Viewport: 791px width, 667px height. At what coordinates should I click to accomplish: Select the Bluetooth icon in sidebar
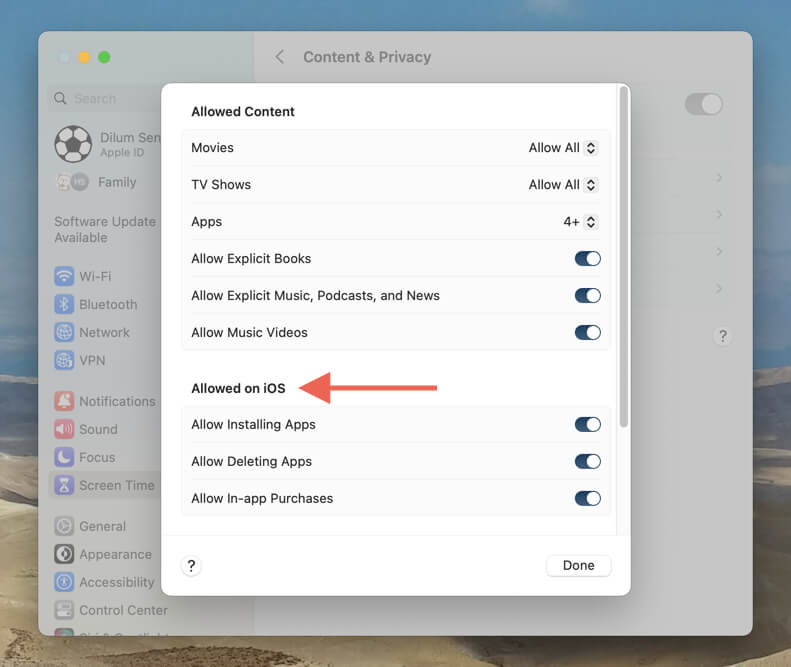pyautogui.click(x=64, y=304)
